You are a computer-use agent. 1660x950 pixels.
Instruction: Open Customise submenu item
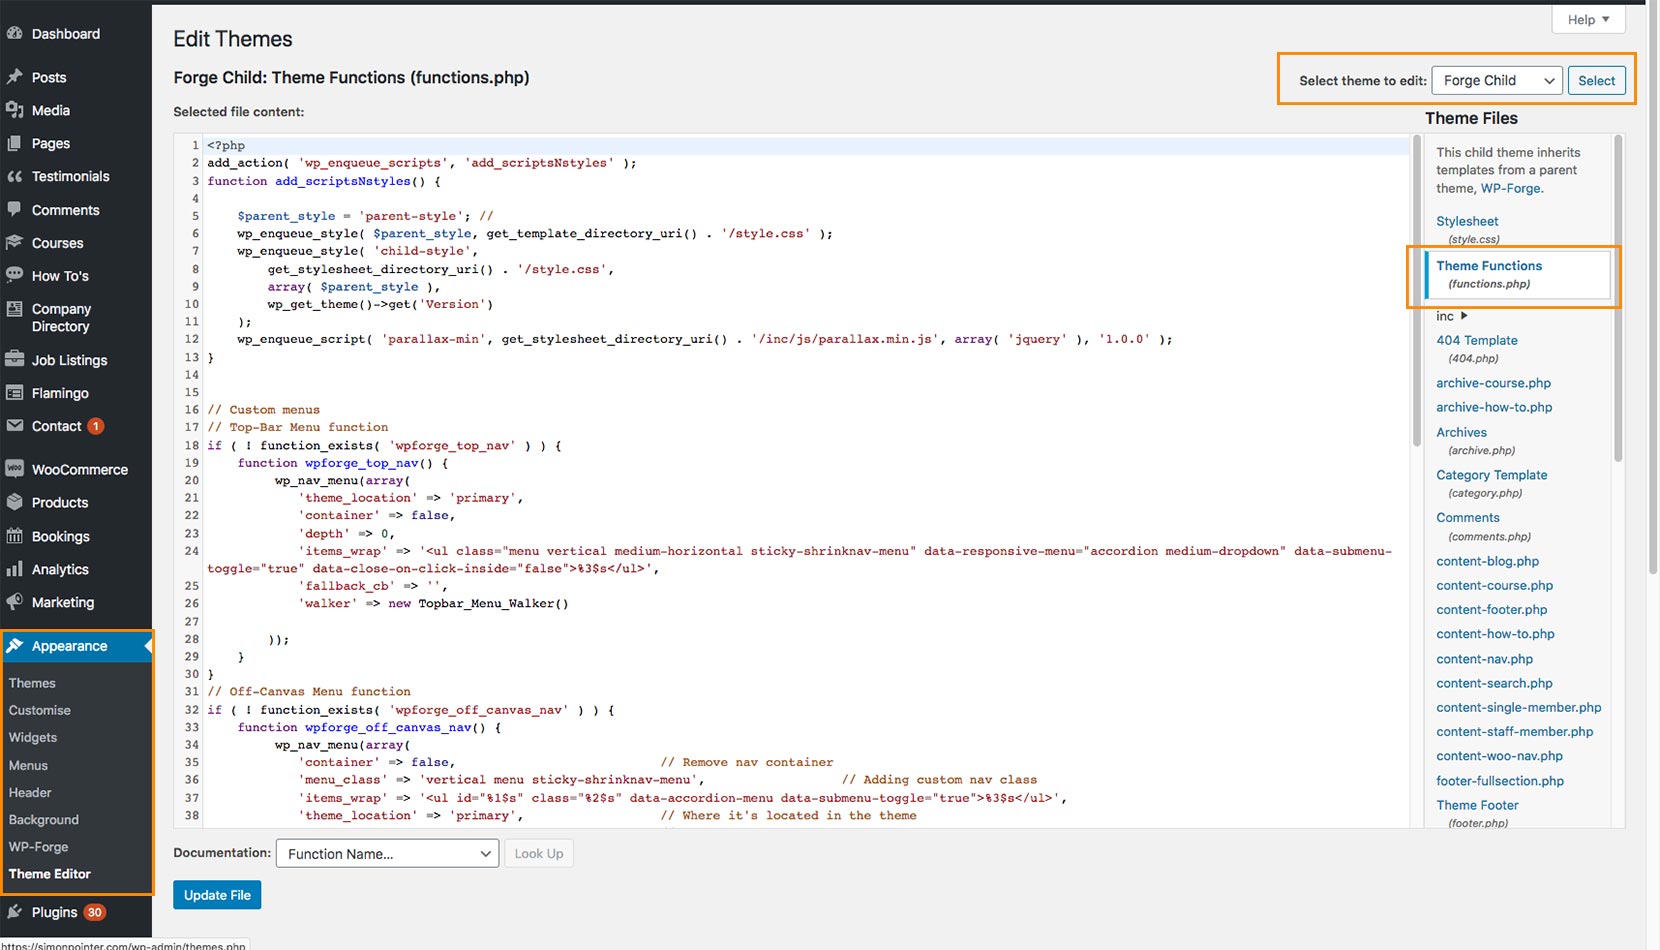(x=40, y=710)
